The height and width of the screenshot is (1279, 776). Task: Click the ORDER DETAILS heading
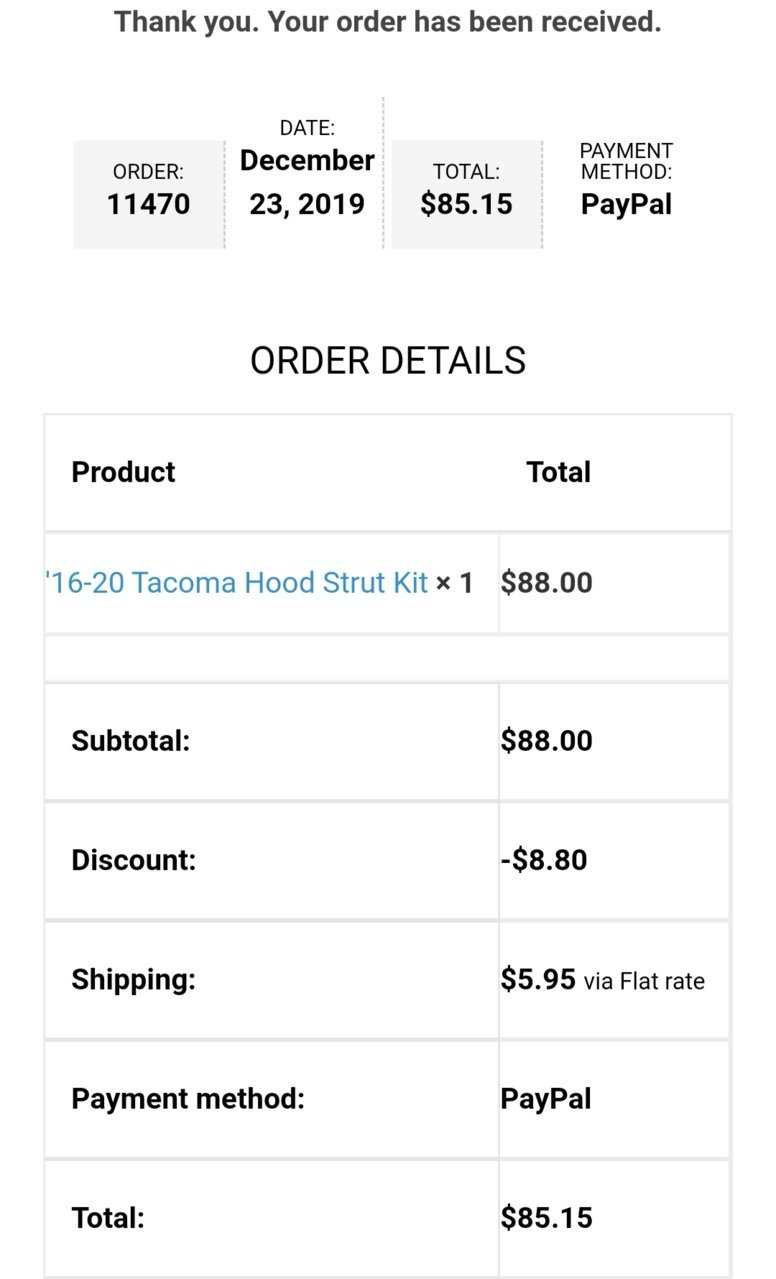388,360
